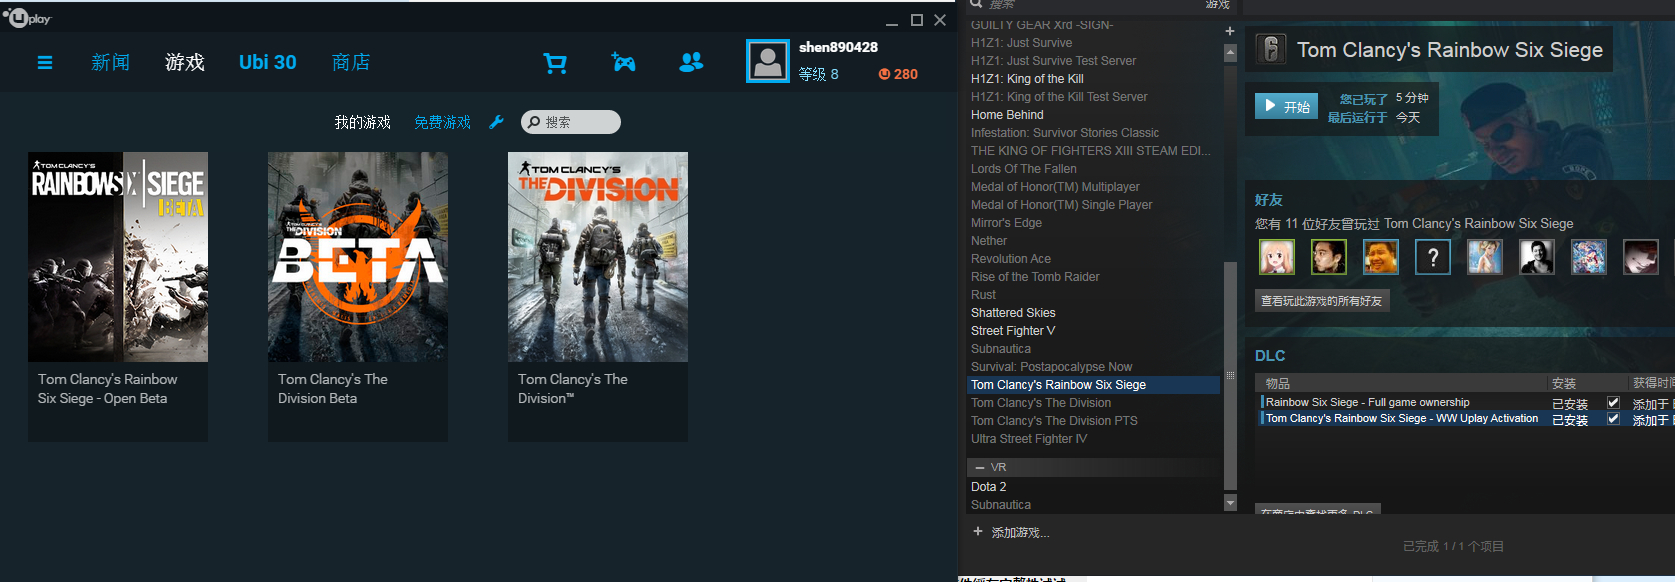Click the Uplay search field
The width and height of the screenshot is (1675, 582).
[x=571, y=122]
